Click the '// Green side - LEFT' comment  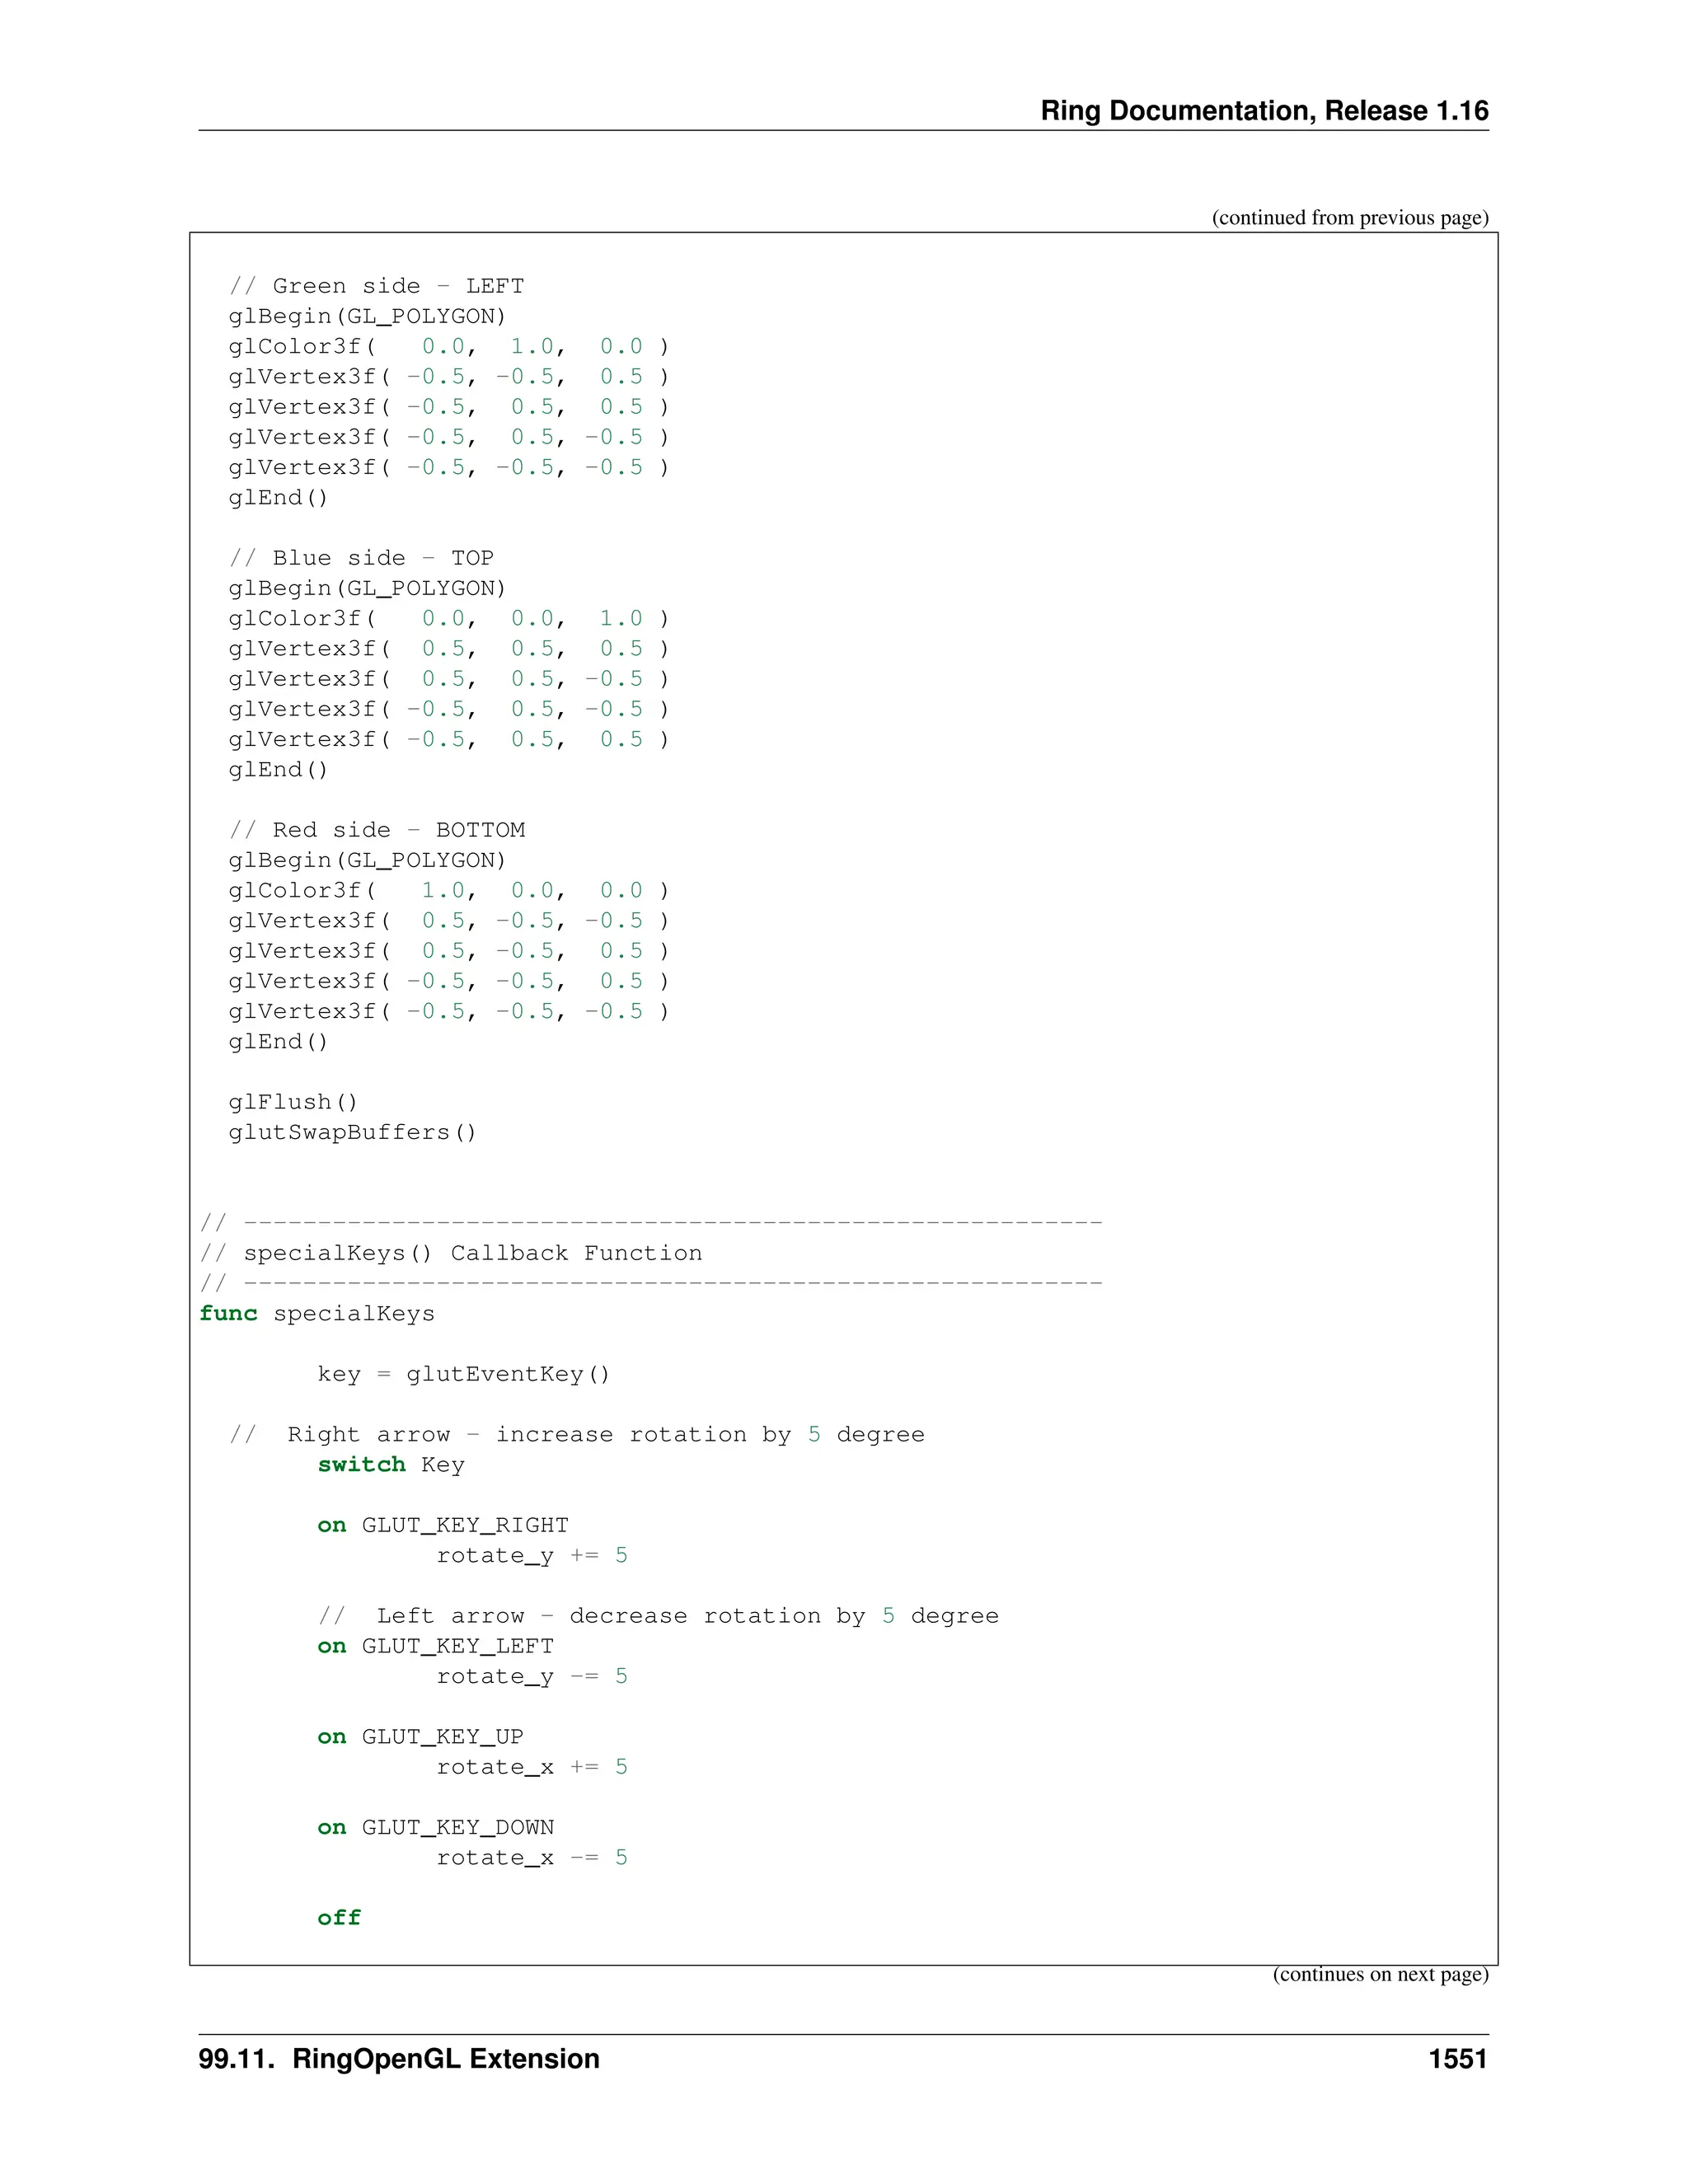click(x=376, y=286)
